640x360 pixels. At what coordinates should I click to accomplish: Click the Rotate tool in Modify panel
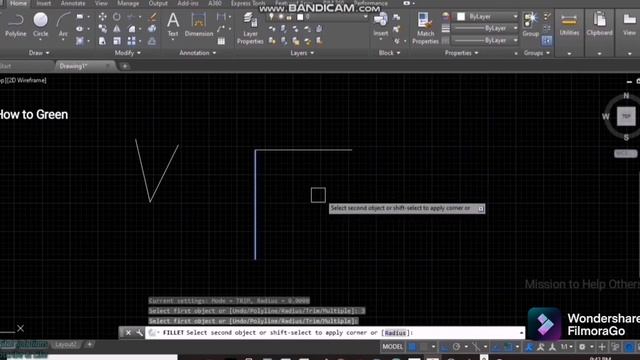click(117, 17)
